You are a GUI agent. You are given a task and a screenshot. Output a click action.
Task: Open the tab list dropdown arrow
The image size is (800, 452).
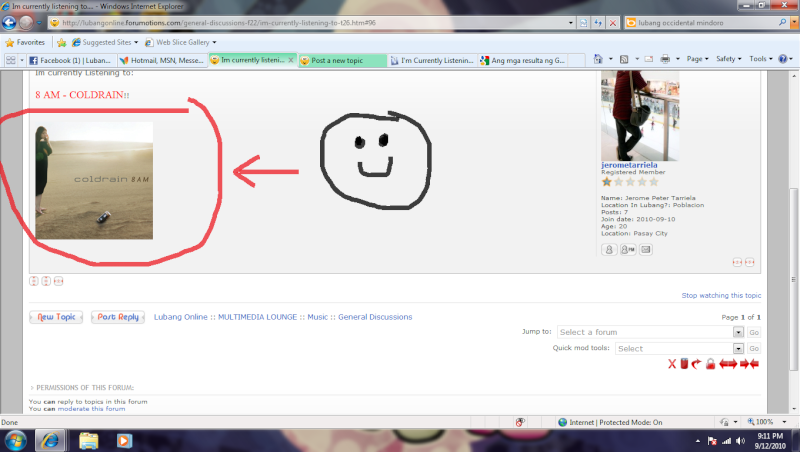(x=22, y=60)
